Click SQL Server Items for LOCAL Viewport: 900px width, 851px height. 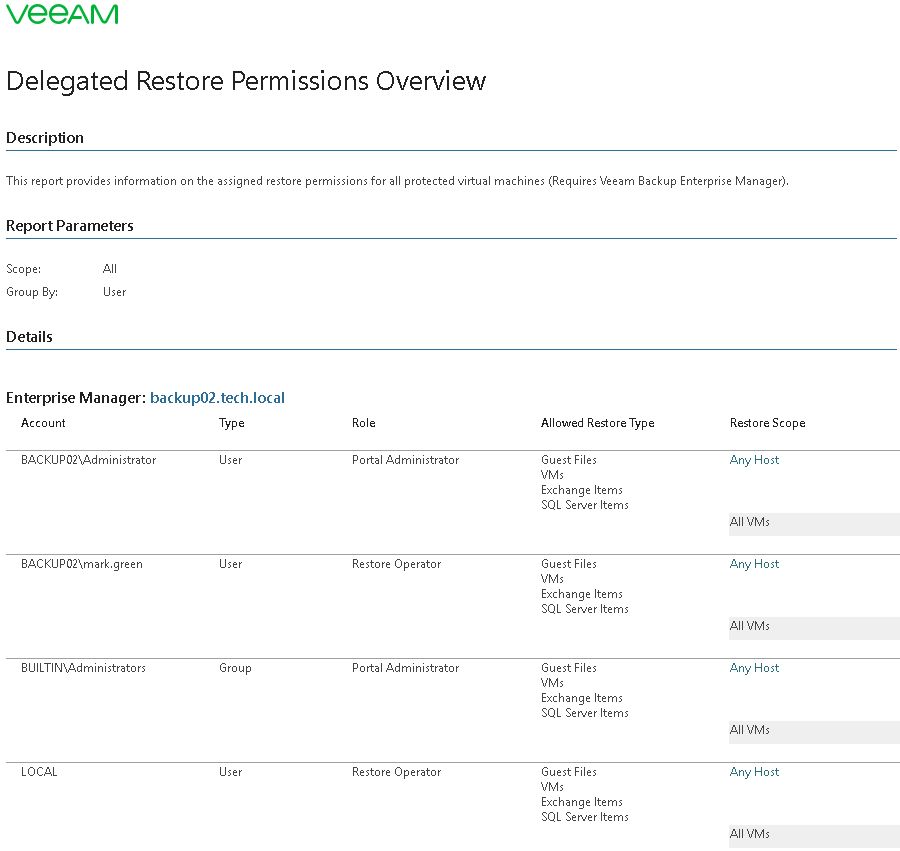point(585,817)
